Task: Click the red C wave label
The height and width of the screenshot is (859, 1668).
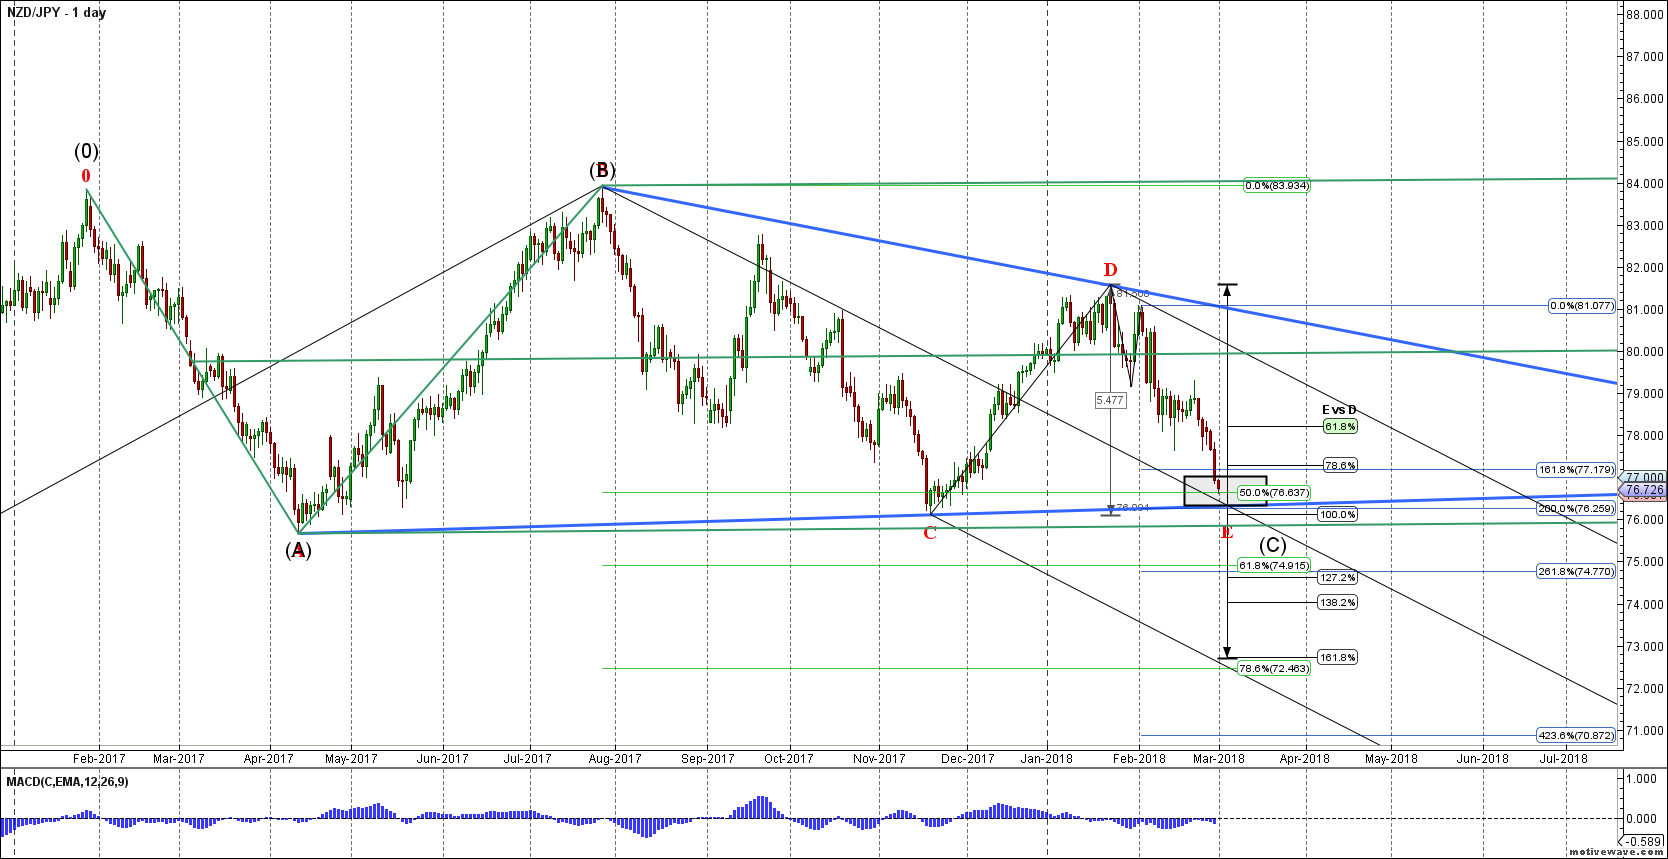Action: point(930,533)
